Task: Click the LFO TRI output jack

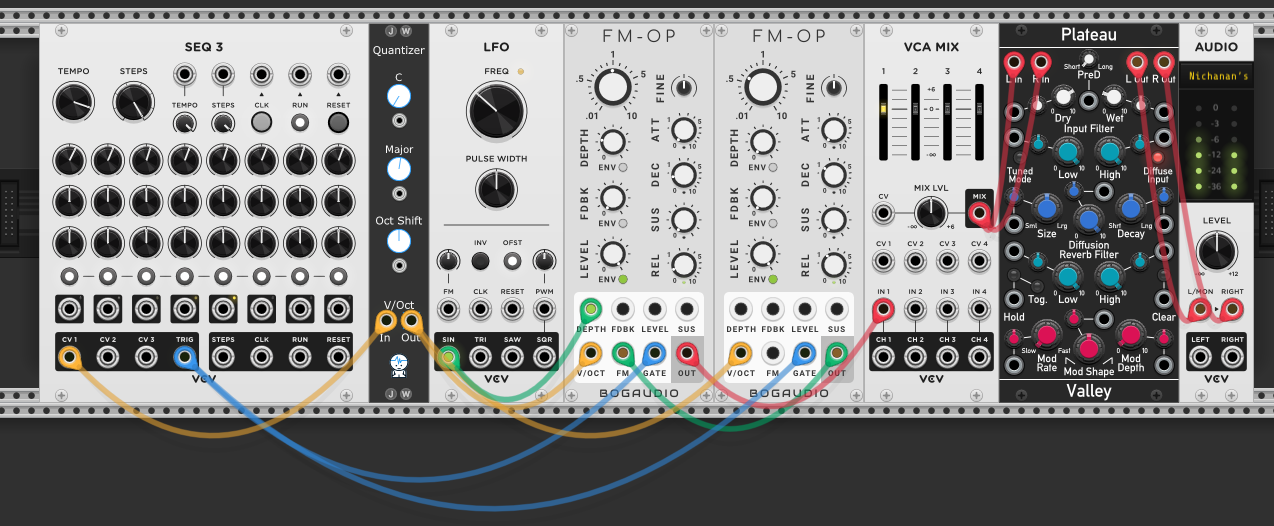Action: click(480, 357)
